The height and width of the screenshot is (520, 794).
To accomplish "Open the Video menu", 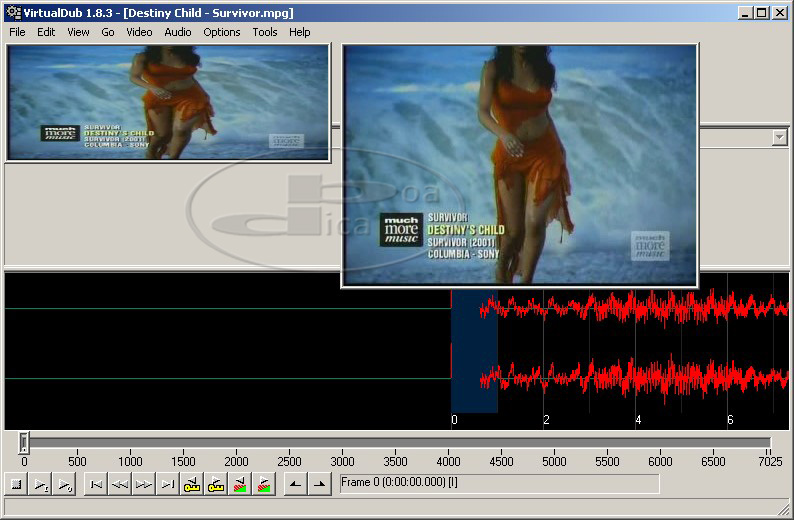I will tap(139, 32).
